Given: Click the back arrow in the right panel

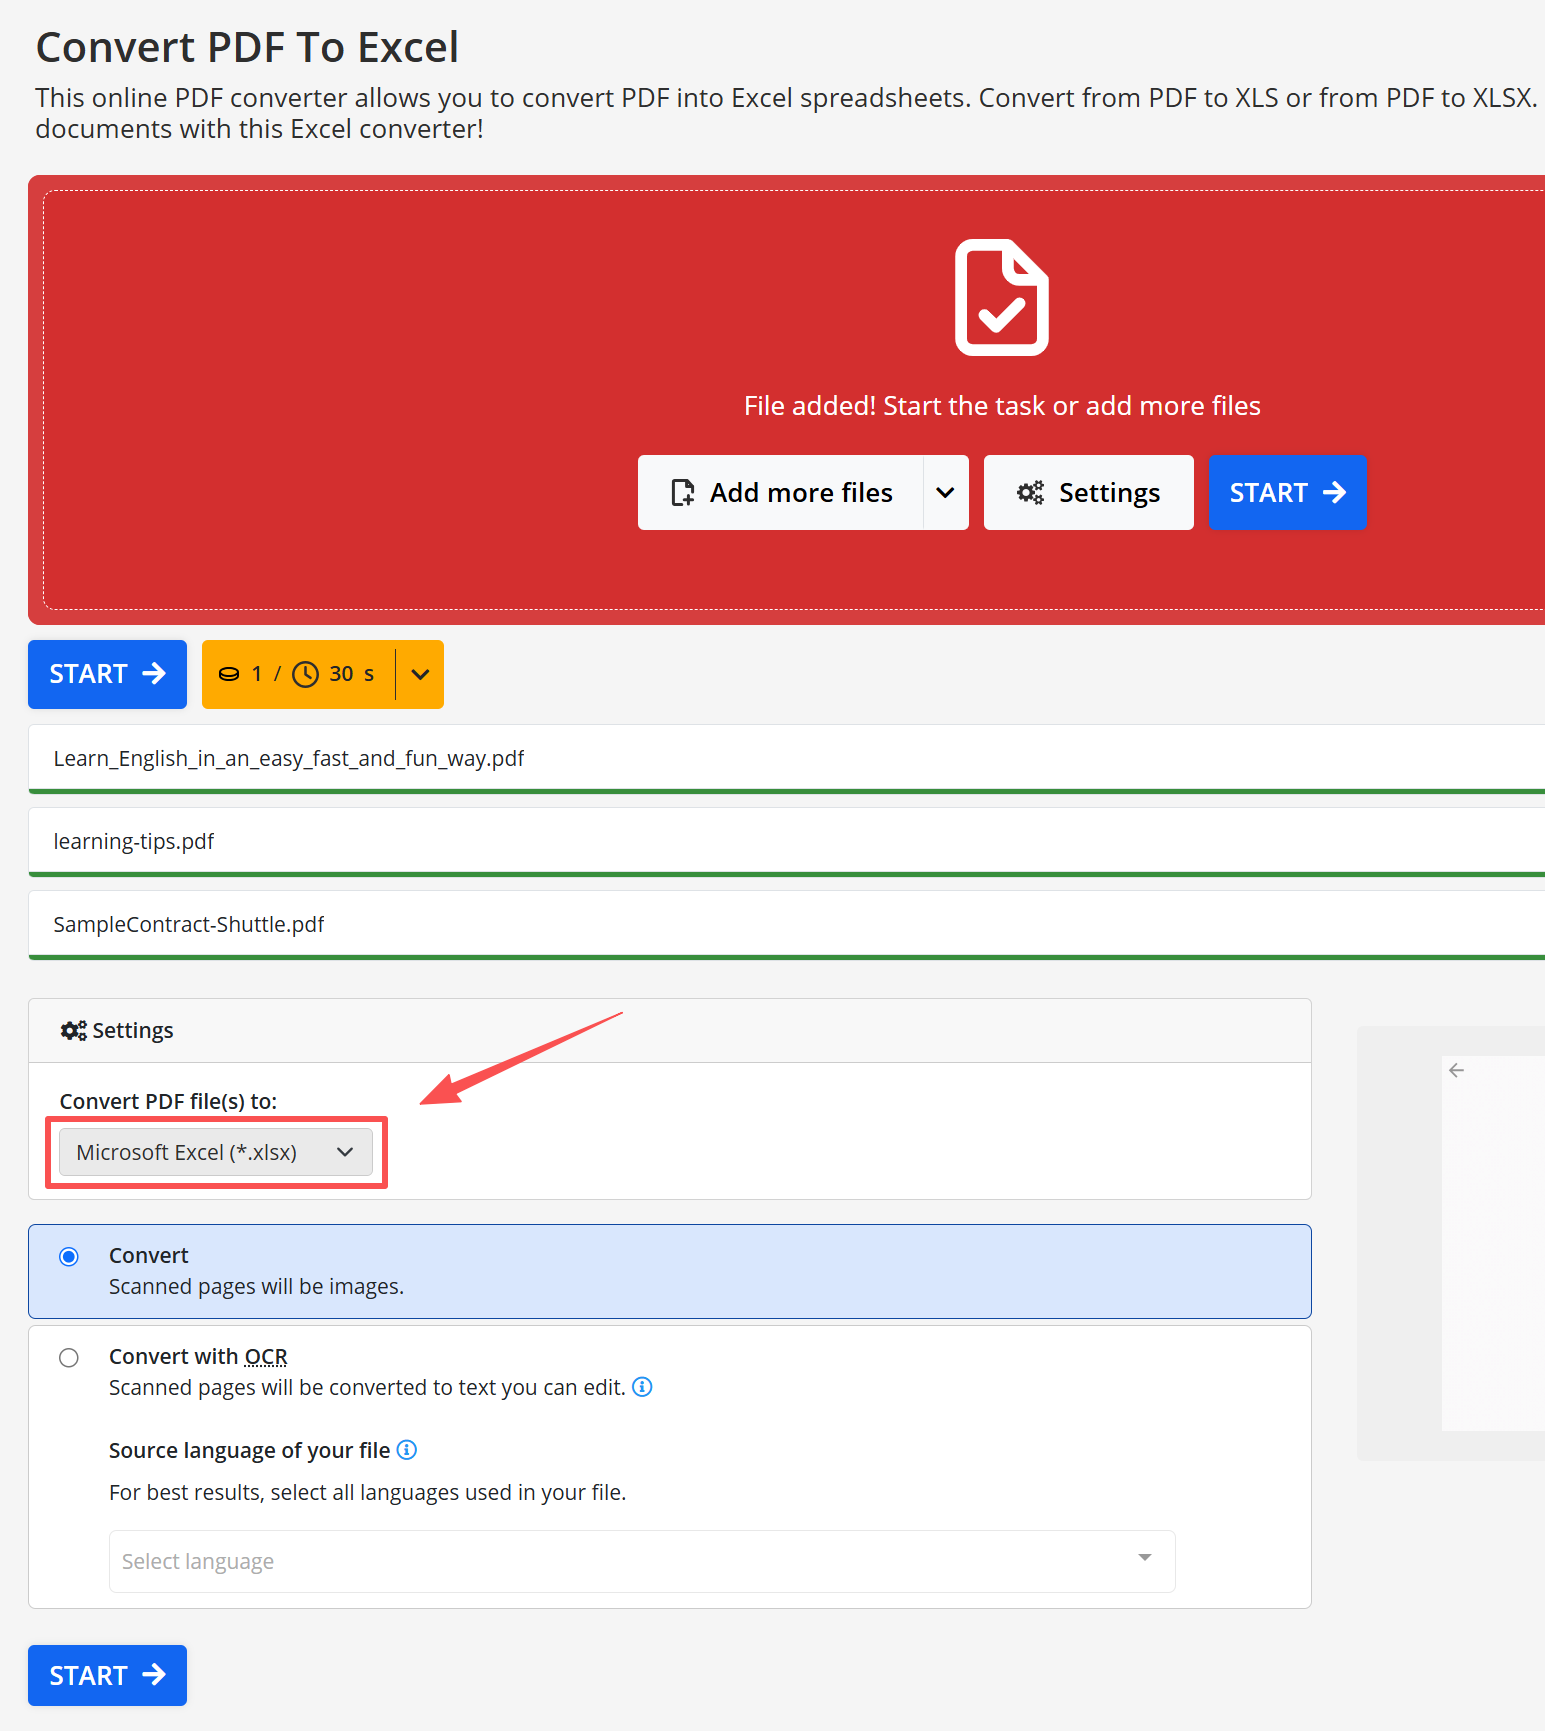Looking at the screenshot, I should coord(1456,1070).
